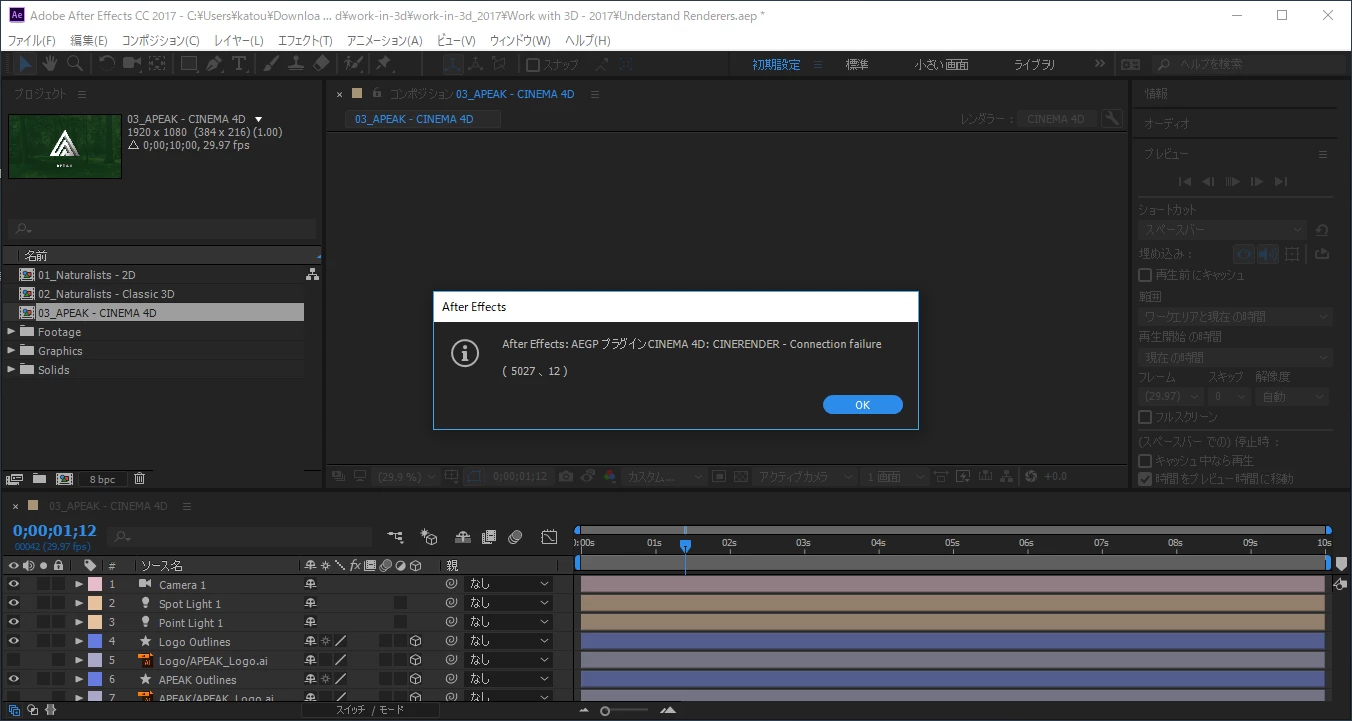Select the Pan Behind anchor point tool
The width and height of the screenshot is (1352, 721).
(157, 64)
